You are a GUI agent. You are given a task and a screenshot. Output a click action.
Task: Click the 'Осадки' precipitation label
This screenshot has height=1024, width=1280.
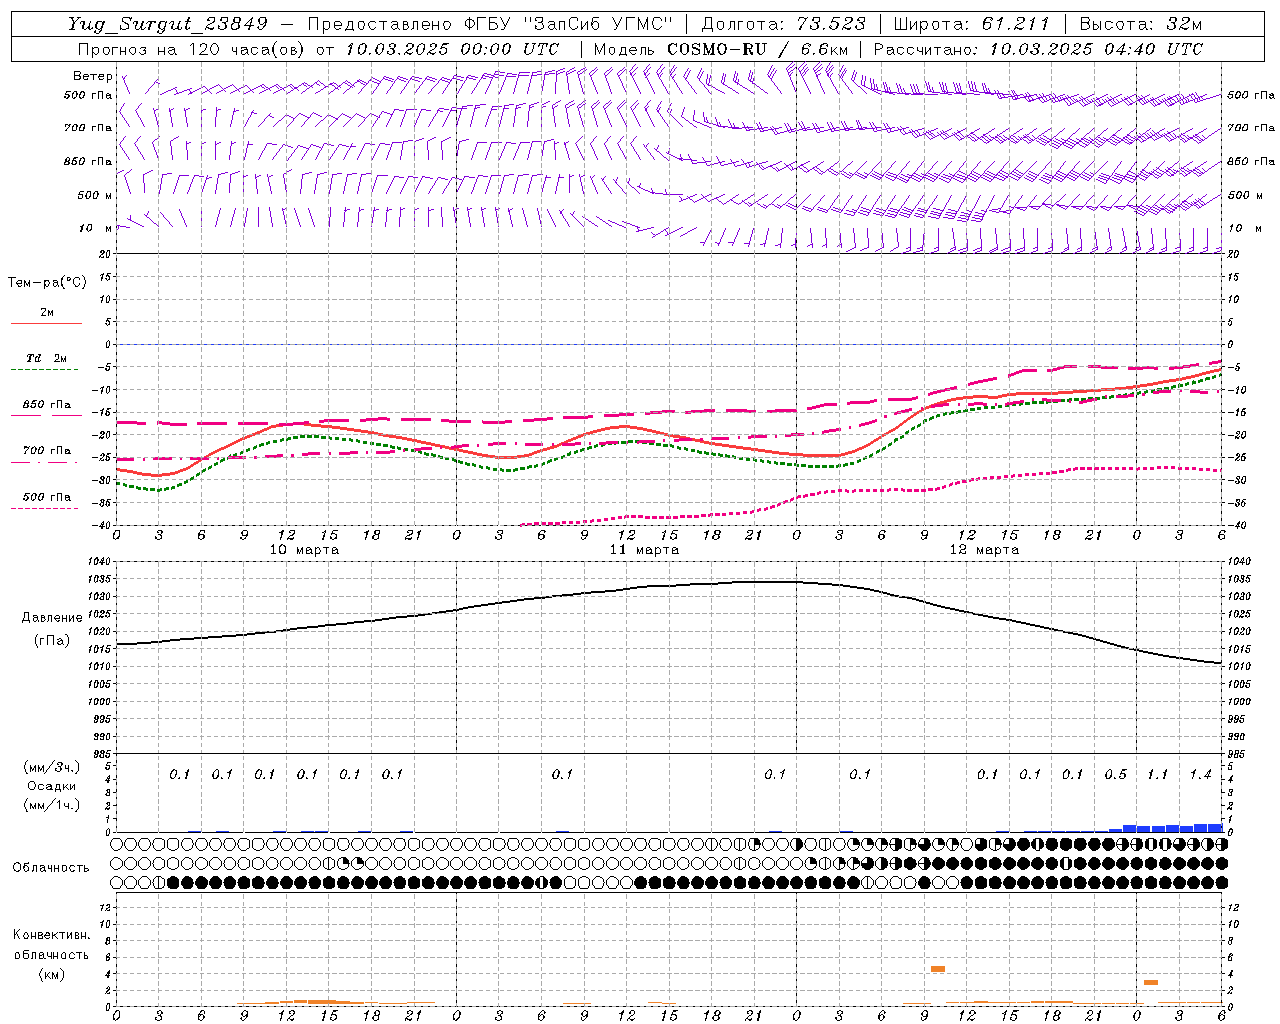click(51, 786)
